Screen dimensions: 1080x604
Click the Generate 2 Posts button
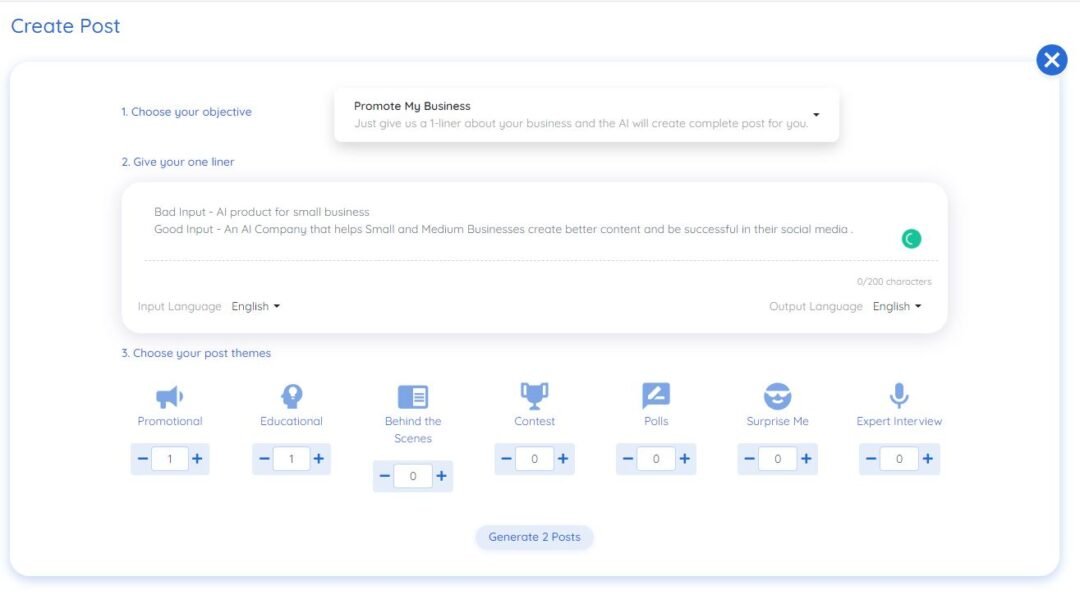coord(536,536)
